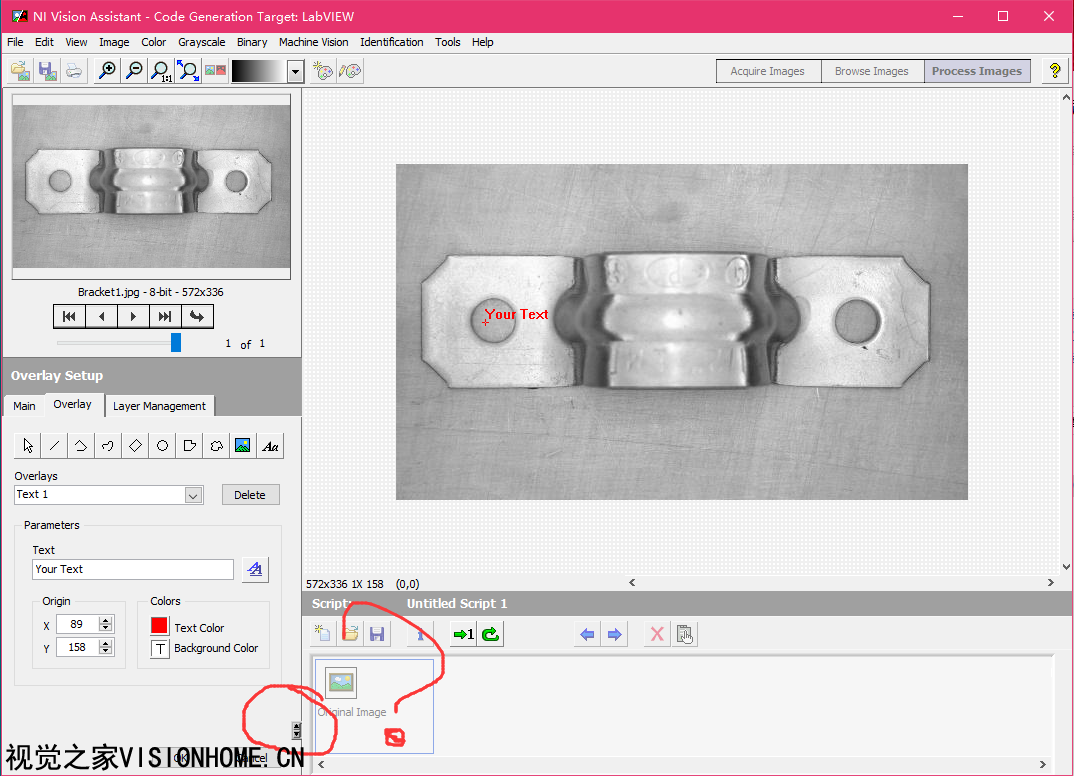1074x776 pixels.
Task: Select the Line overlay tool
Action: tap(54, 446)
